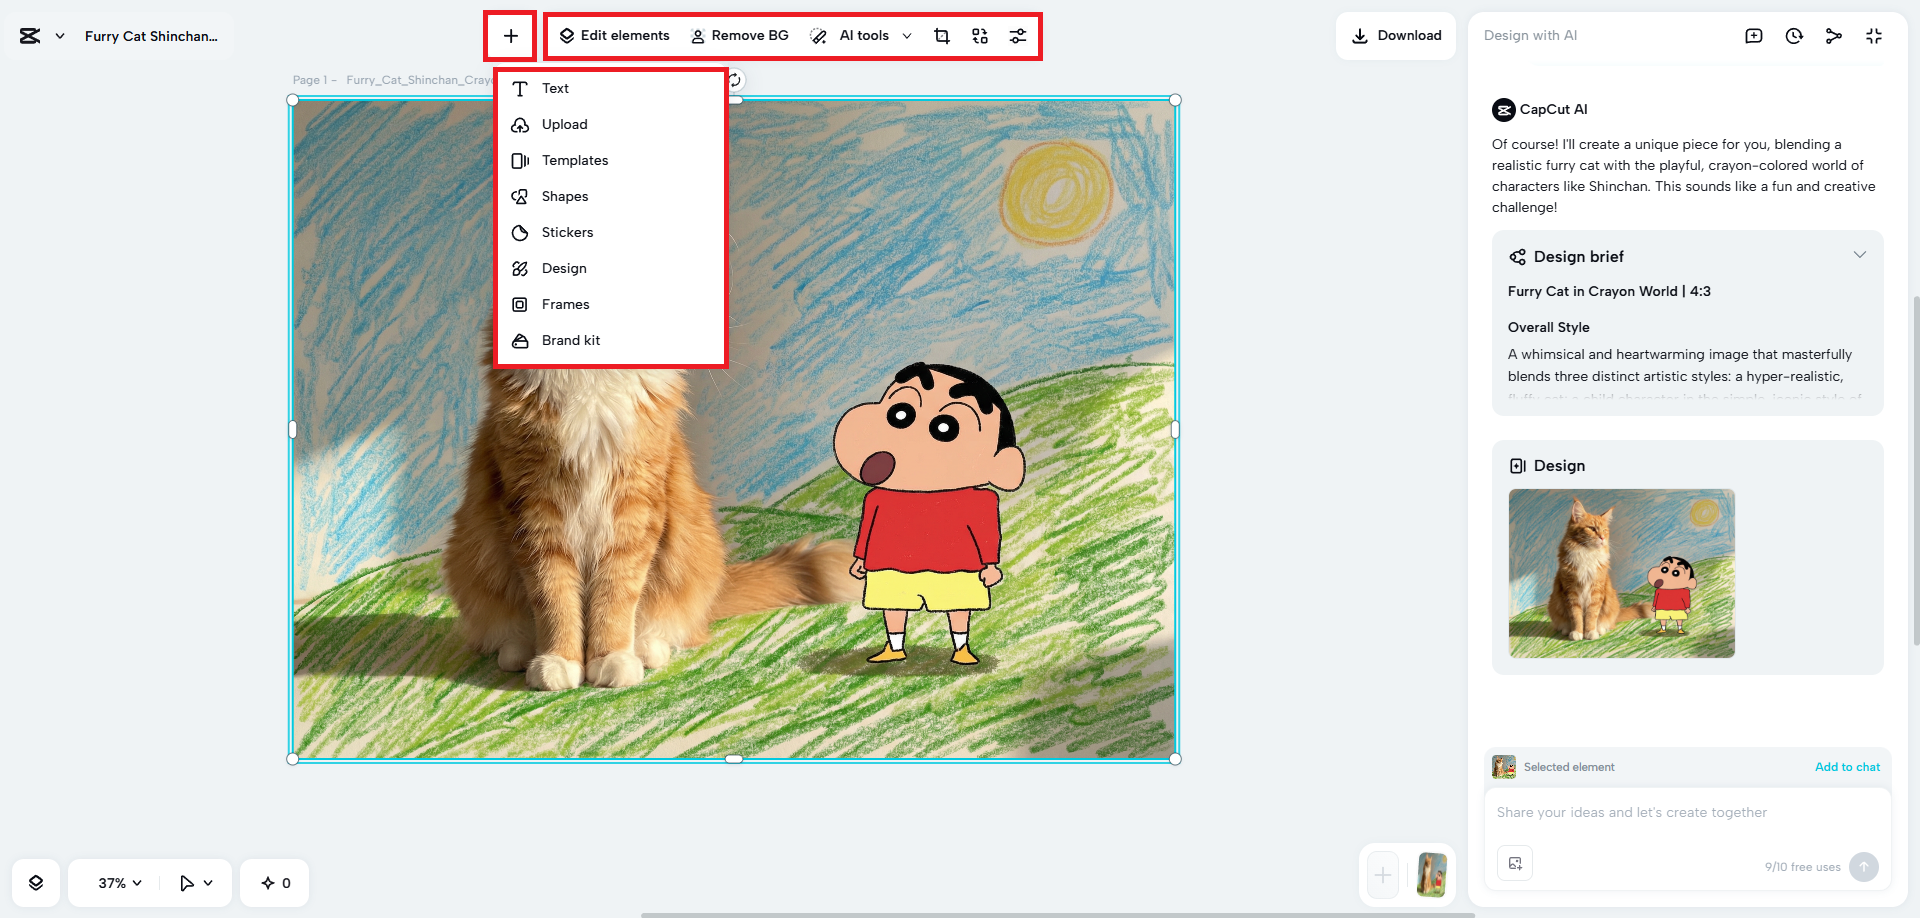1920x918 pixels.
Task: Select the Crop tool in the toolbar
Action: [941, 35]
